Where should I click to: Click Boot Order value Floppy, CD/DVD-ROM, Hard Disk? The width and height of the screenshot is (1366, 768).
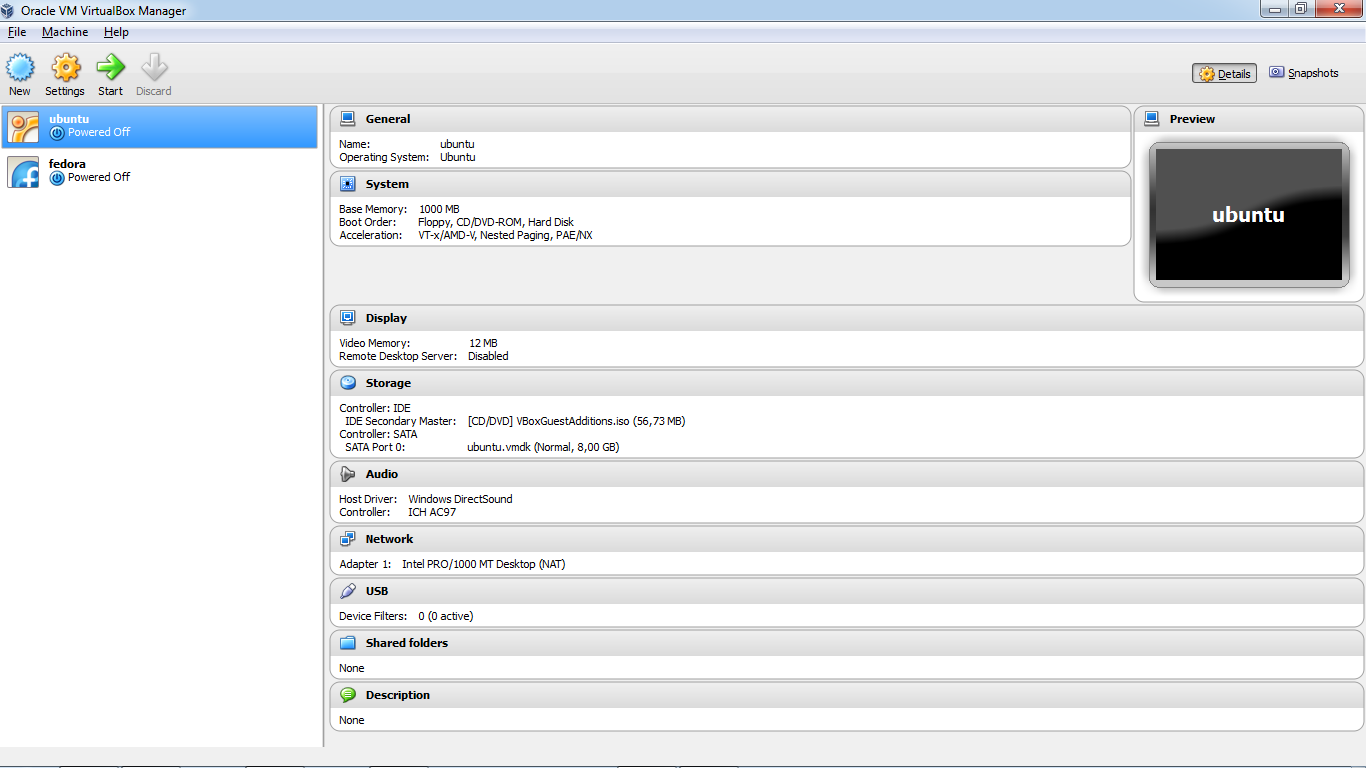coord(496,222)
